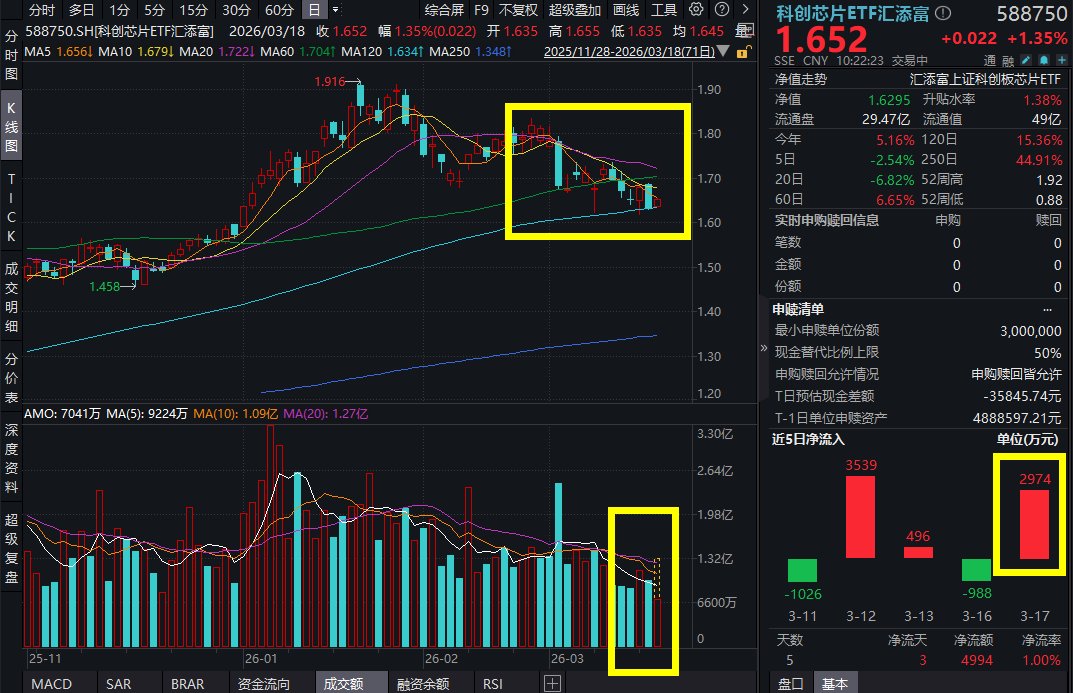Expand the date range dropdown showing 71日
Viewport: 1073px width, 693px height.
click(x=723, y=52)
